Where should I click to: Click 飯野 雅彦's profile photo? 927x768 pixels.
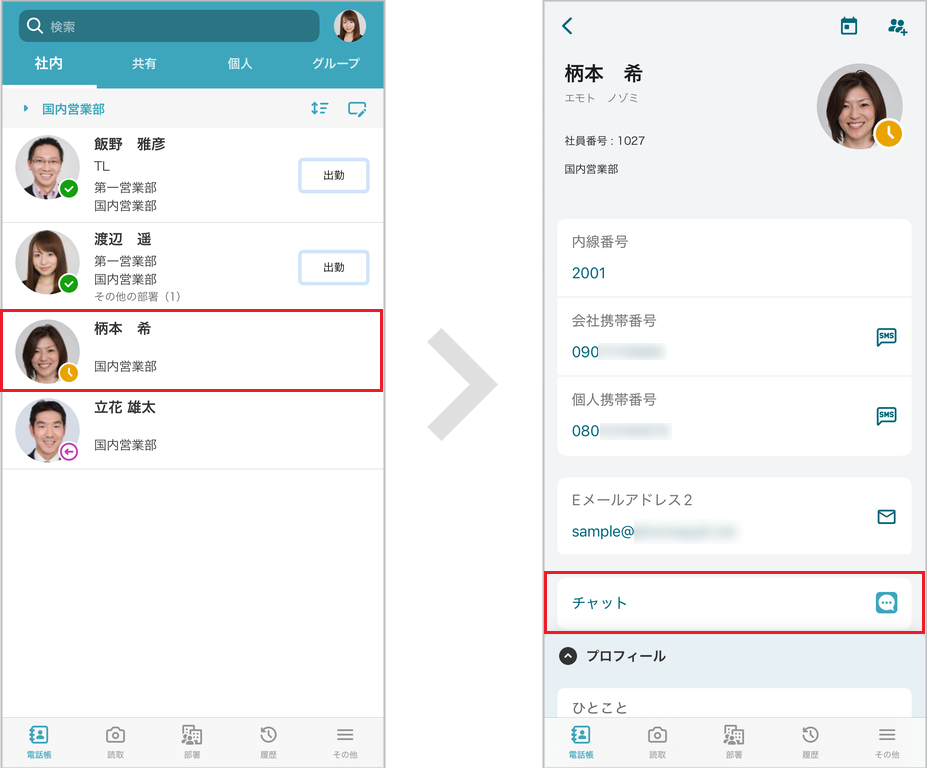pos(47,168)
